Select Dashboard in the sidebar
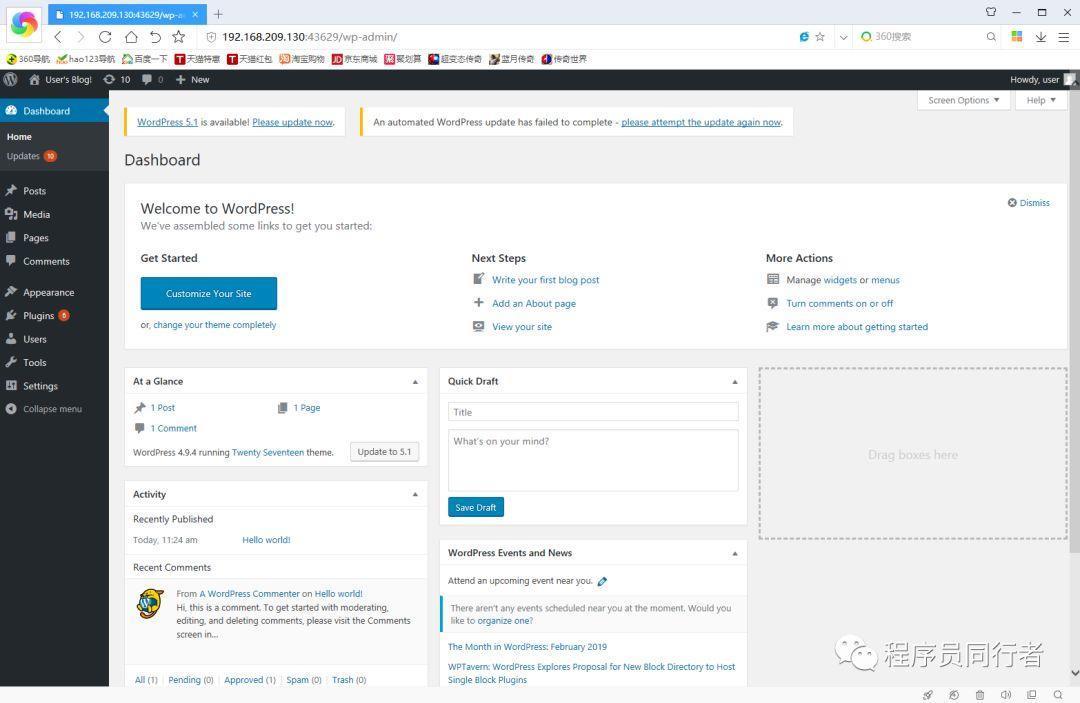Image resolution: width=1080 pixels, height=703 pixels. [x=54, y=111]
